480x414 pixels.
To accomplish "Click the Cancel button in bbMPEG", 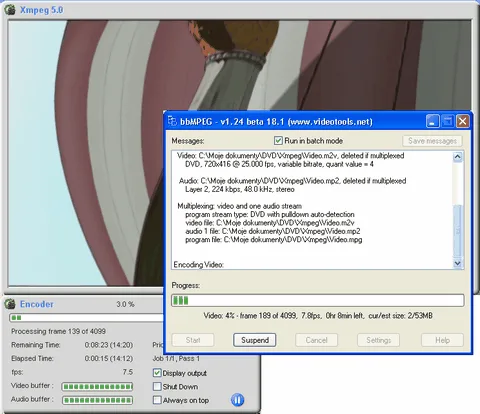I will coord(316,340).
